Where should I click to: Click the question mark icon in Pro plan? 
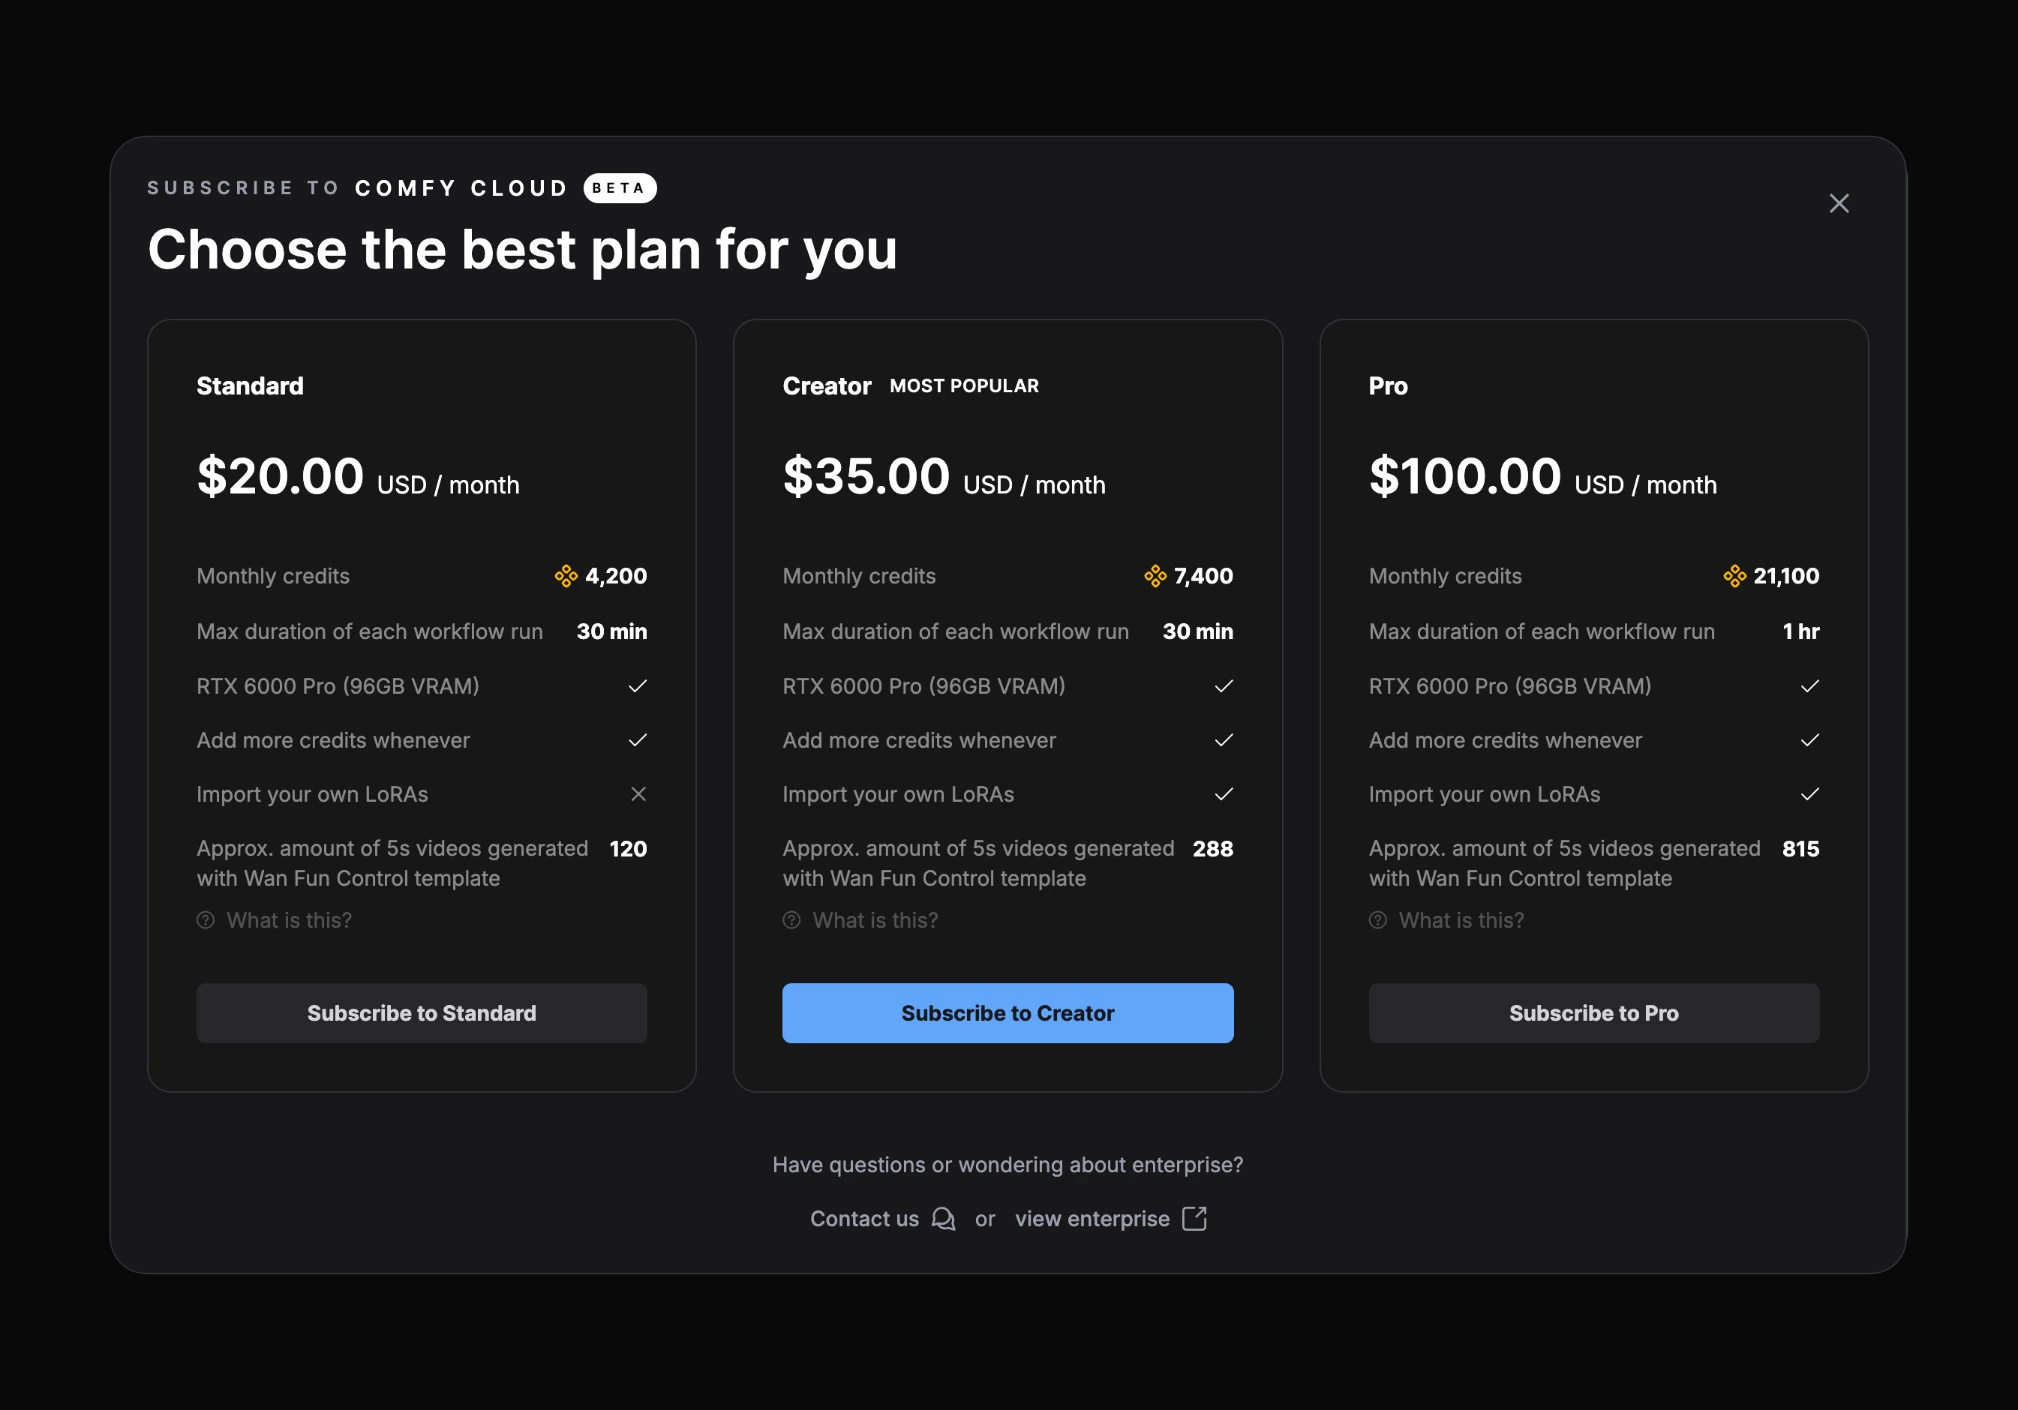coord(1377,920)
